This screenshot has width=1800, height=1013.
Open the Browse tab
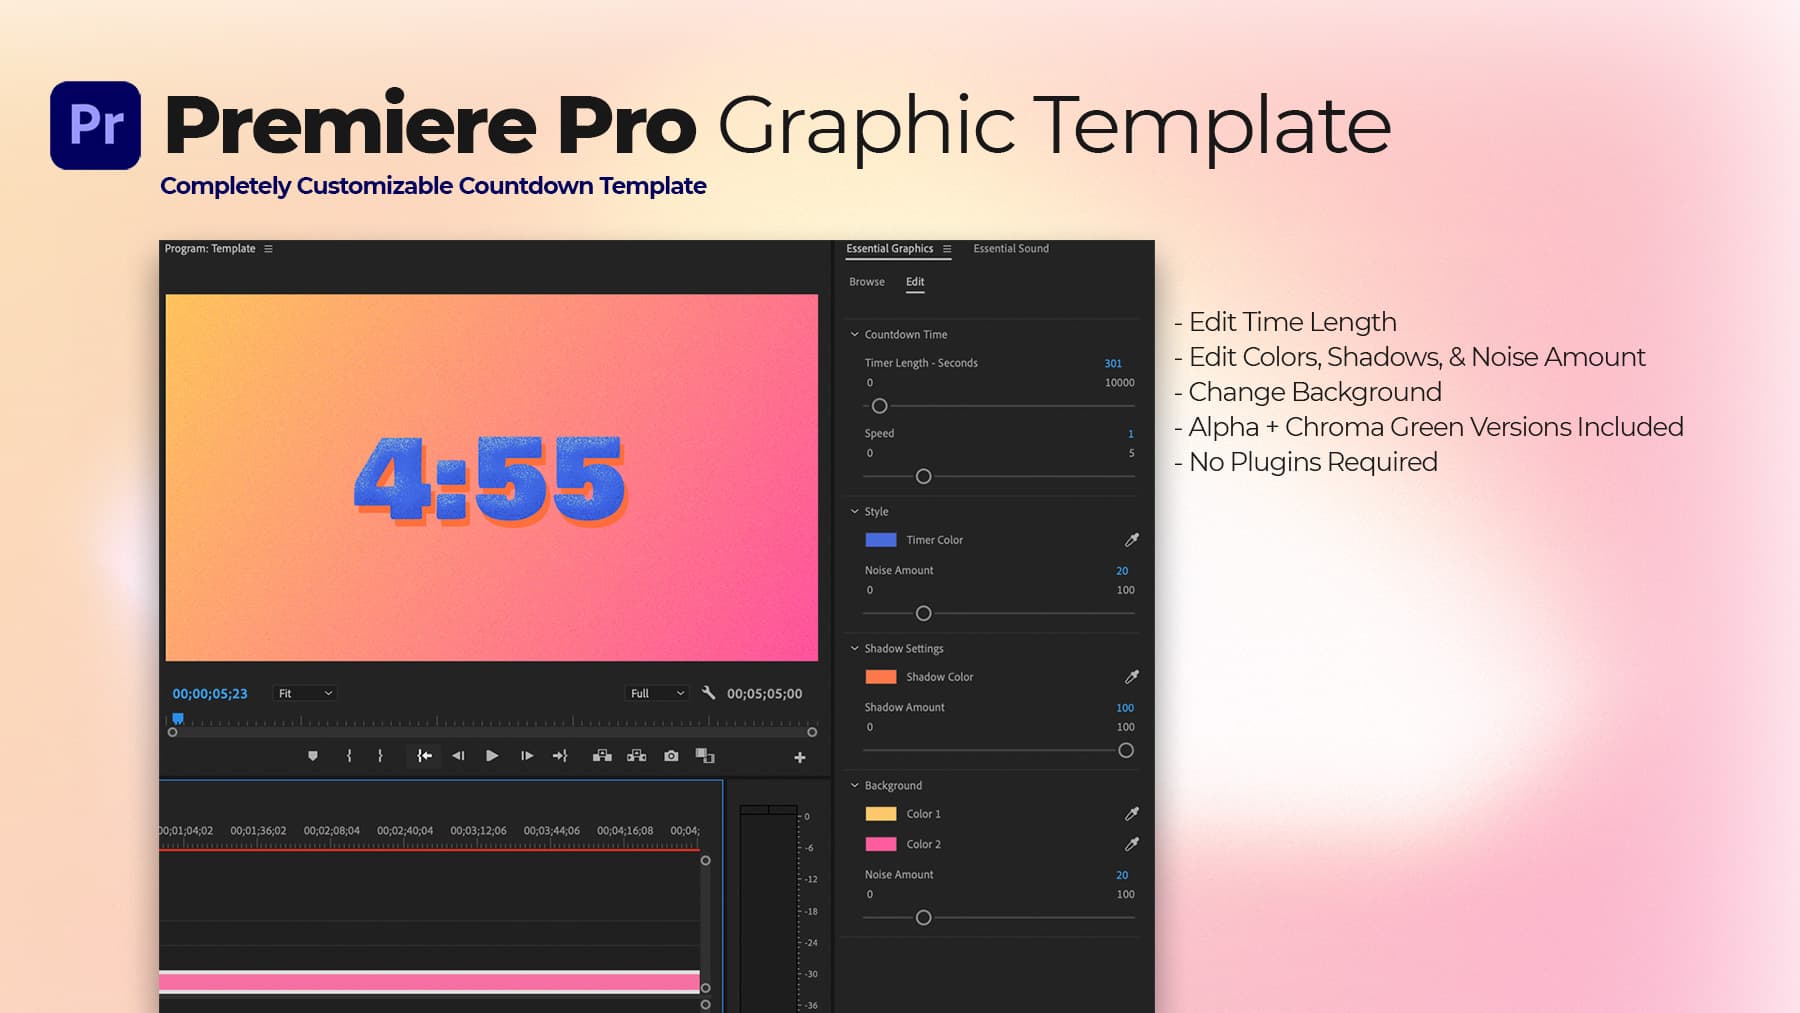867,282
